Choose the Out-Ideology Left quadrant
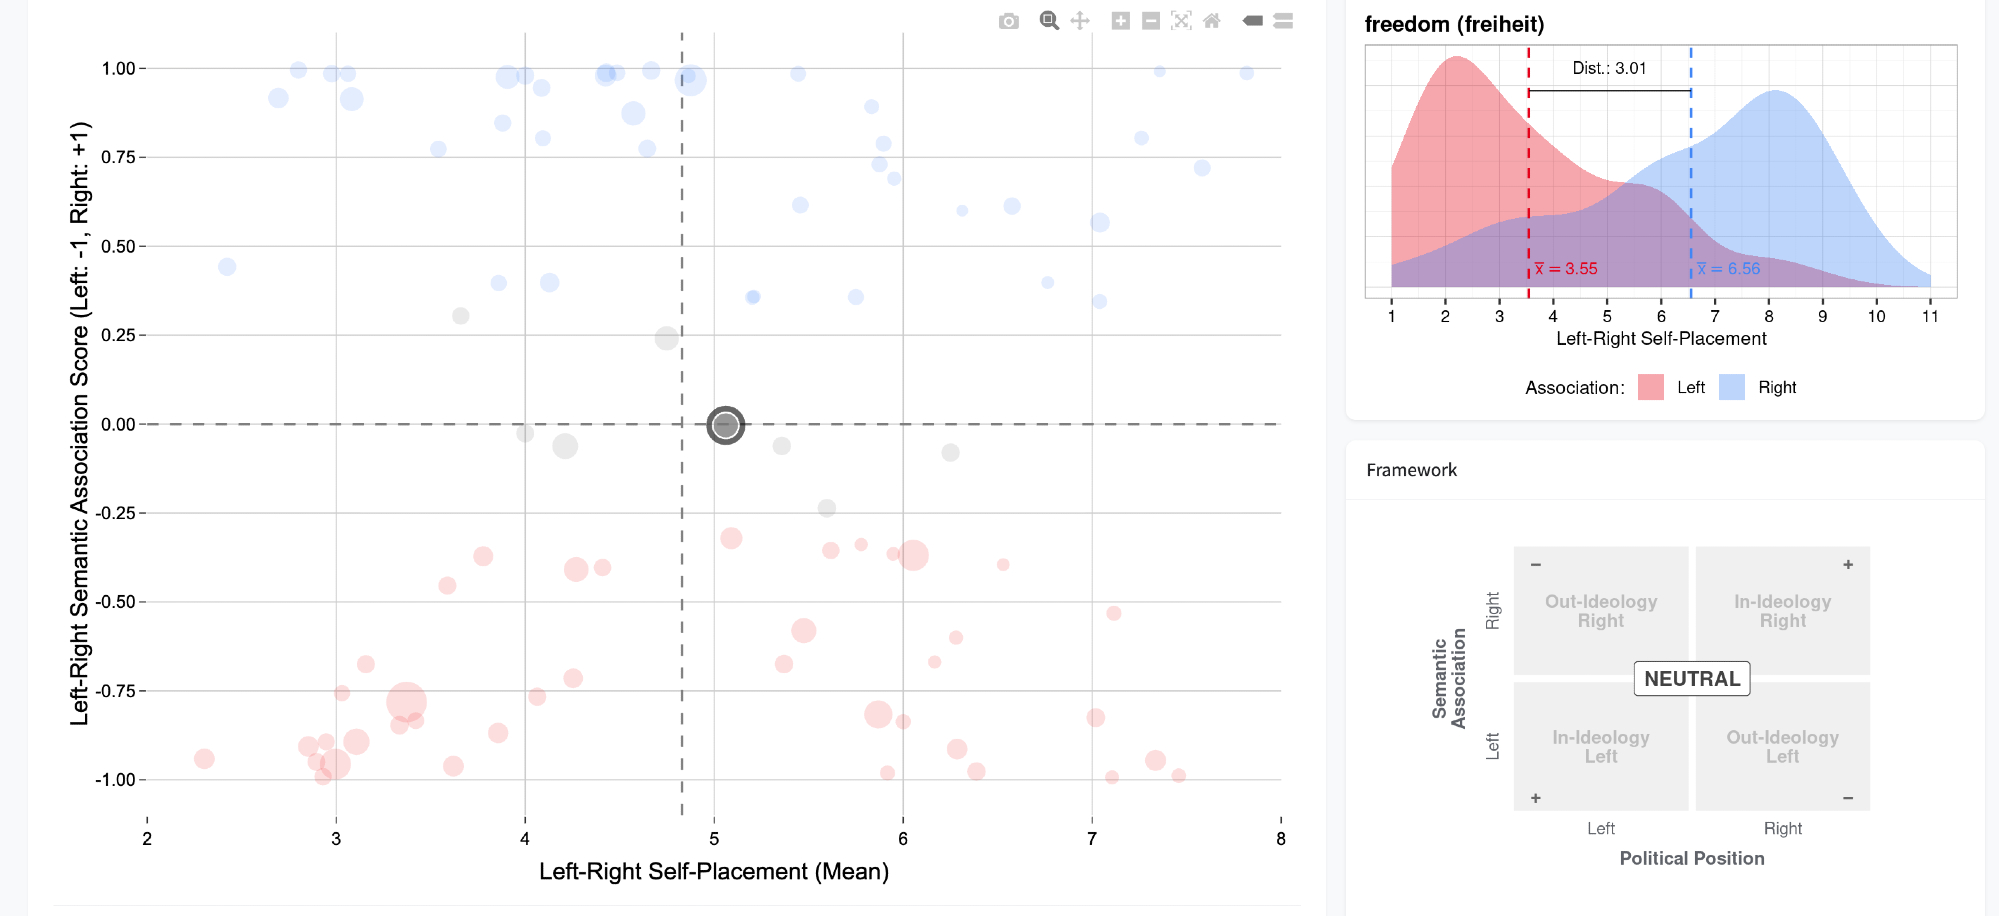 1782,747
